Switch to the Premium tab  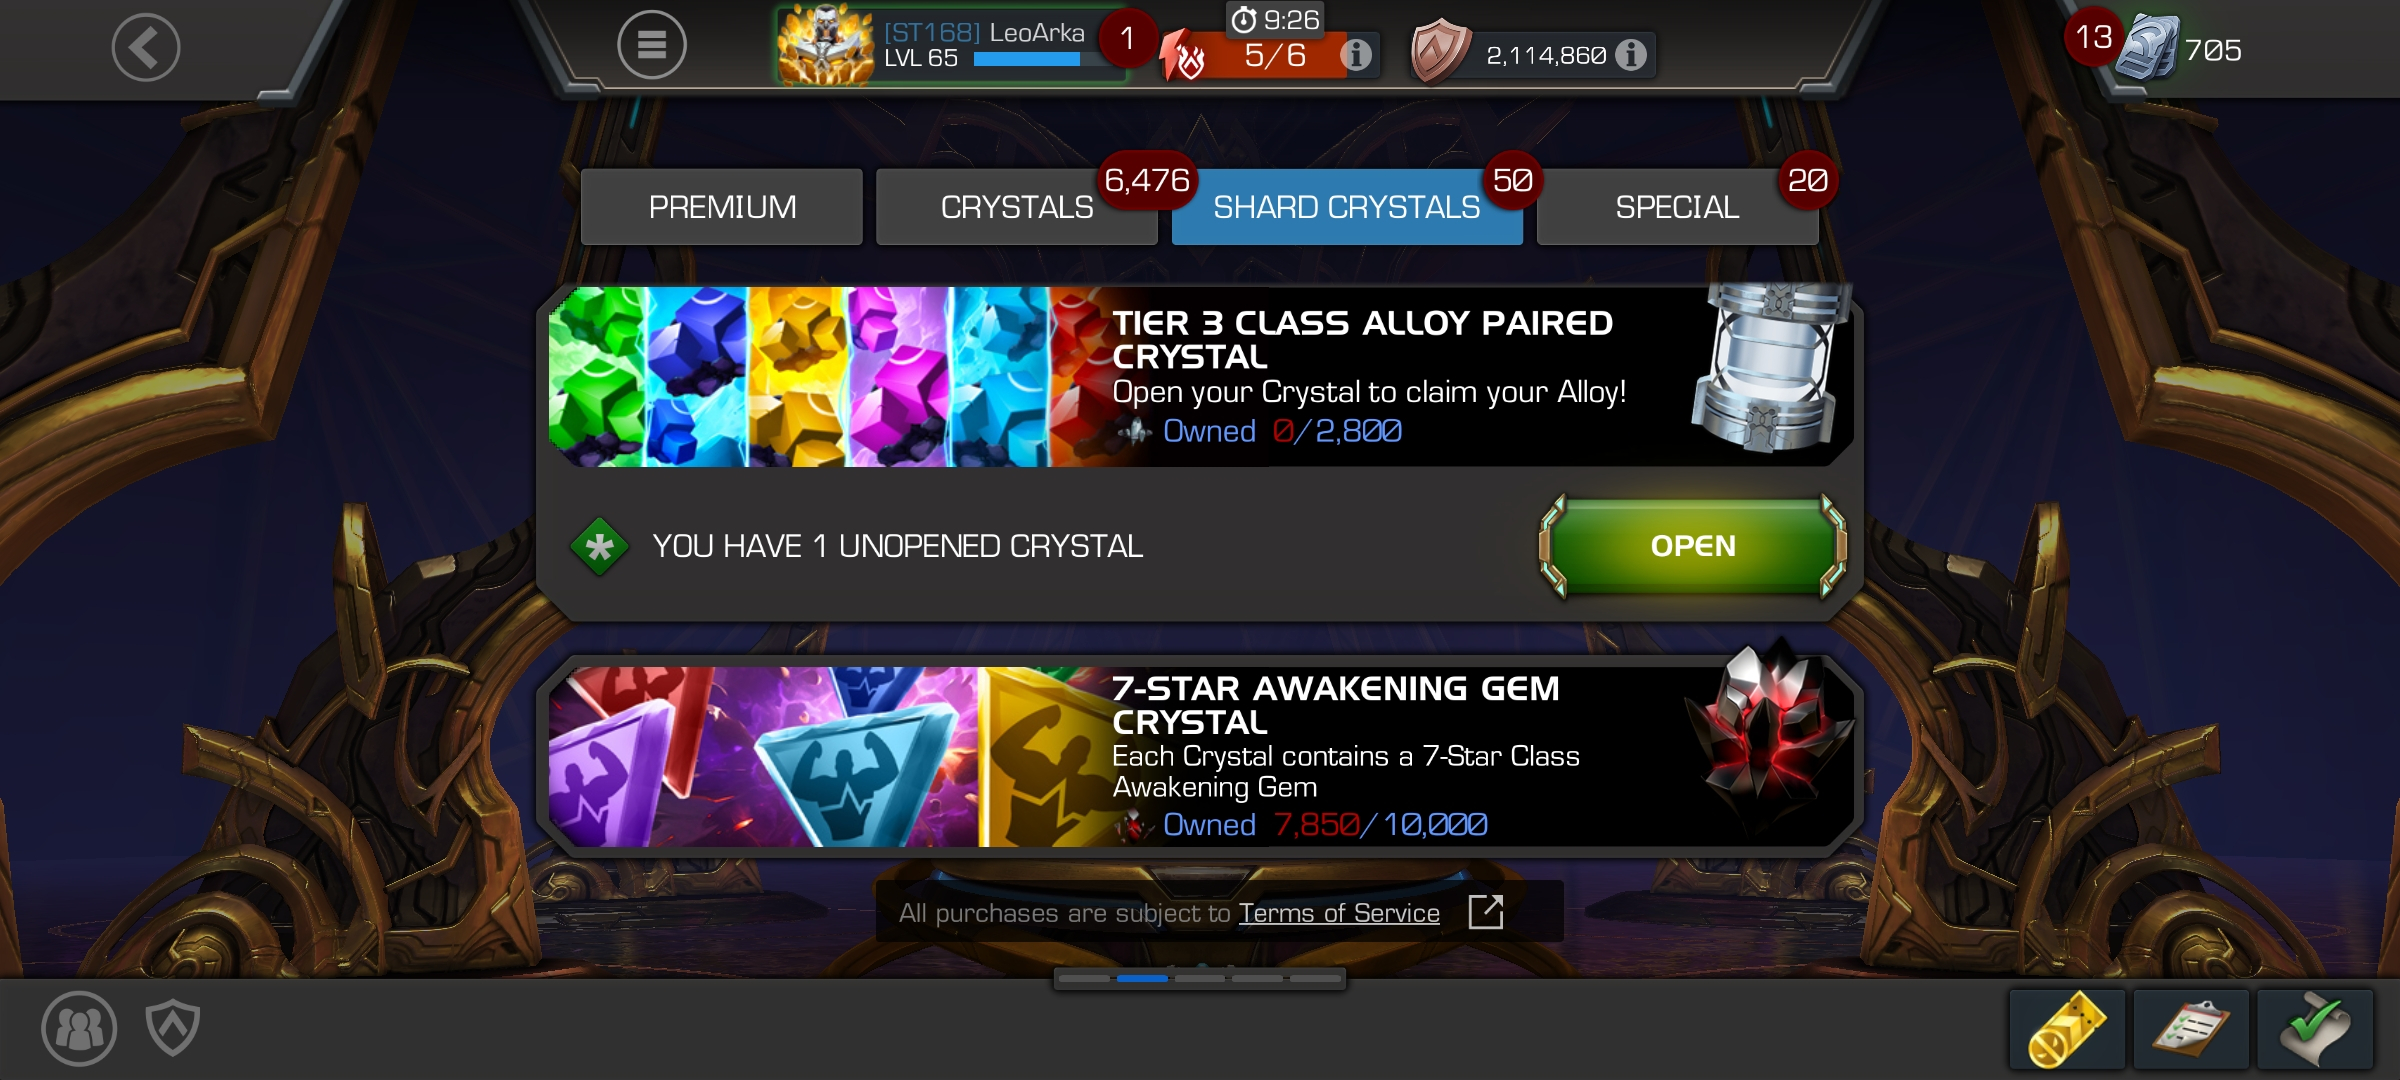(722, 207)
